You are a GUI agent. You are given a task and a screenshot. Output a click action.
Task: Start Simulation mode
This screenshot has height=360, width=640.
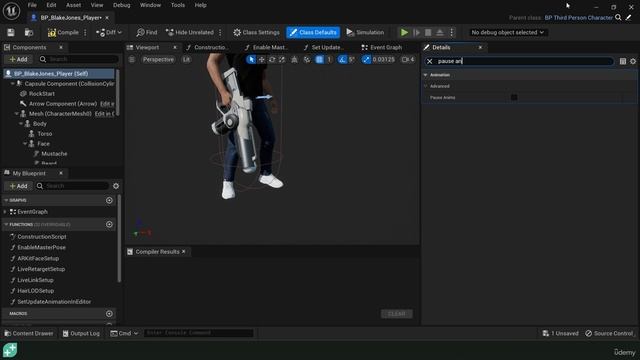(365, 32)
